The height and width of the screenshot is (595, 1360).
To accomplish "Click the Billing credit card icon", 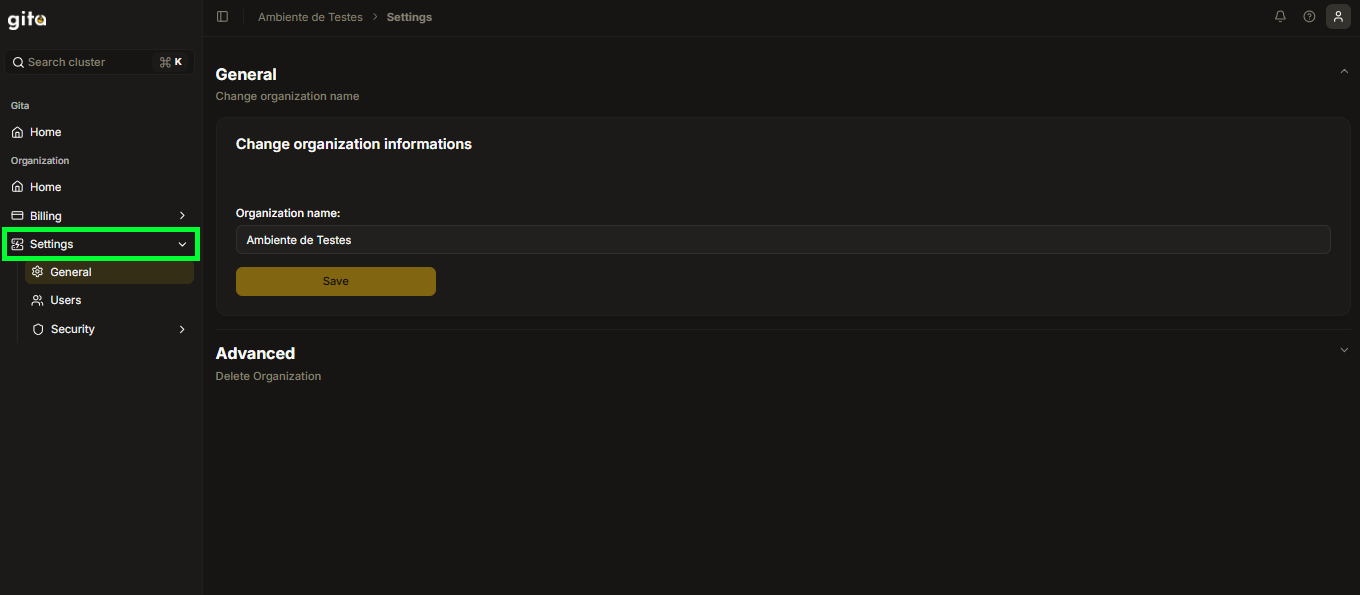I will coord(17,216).
